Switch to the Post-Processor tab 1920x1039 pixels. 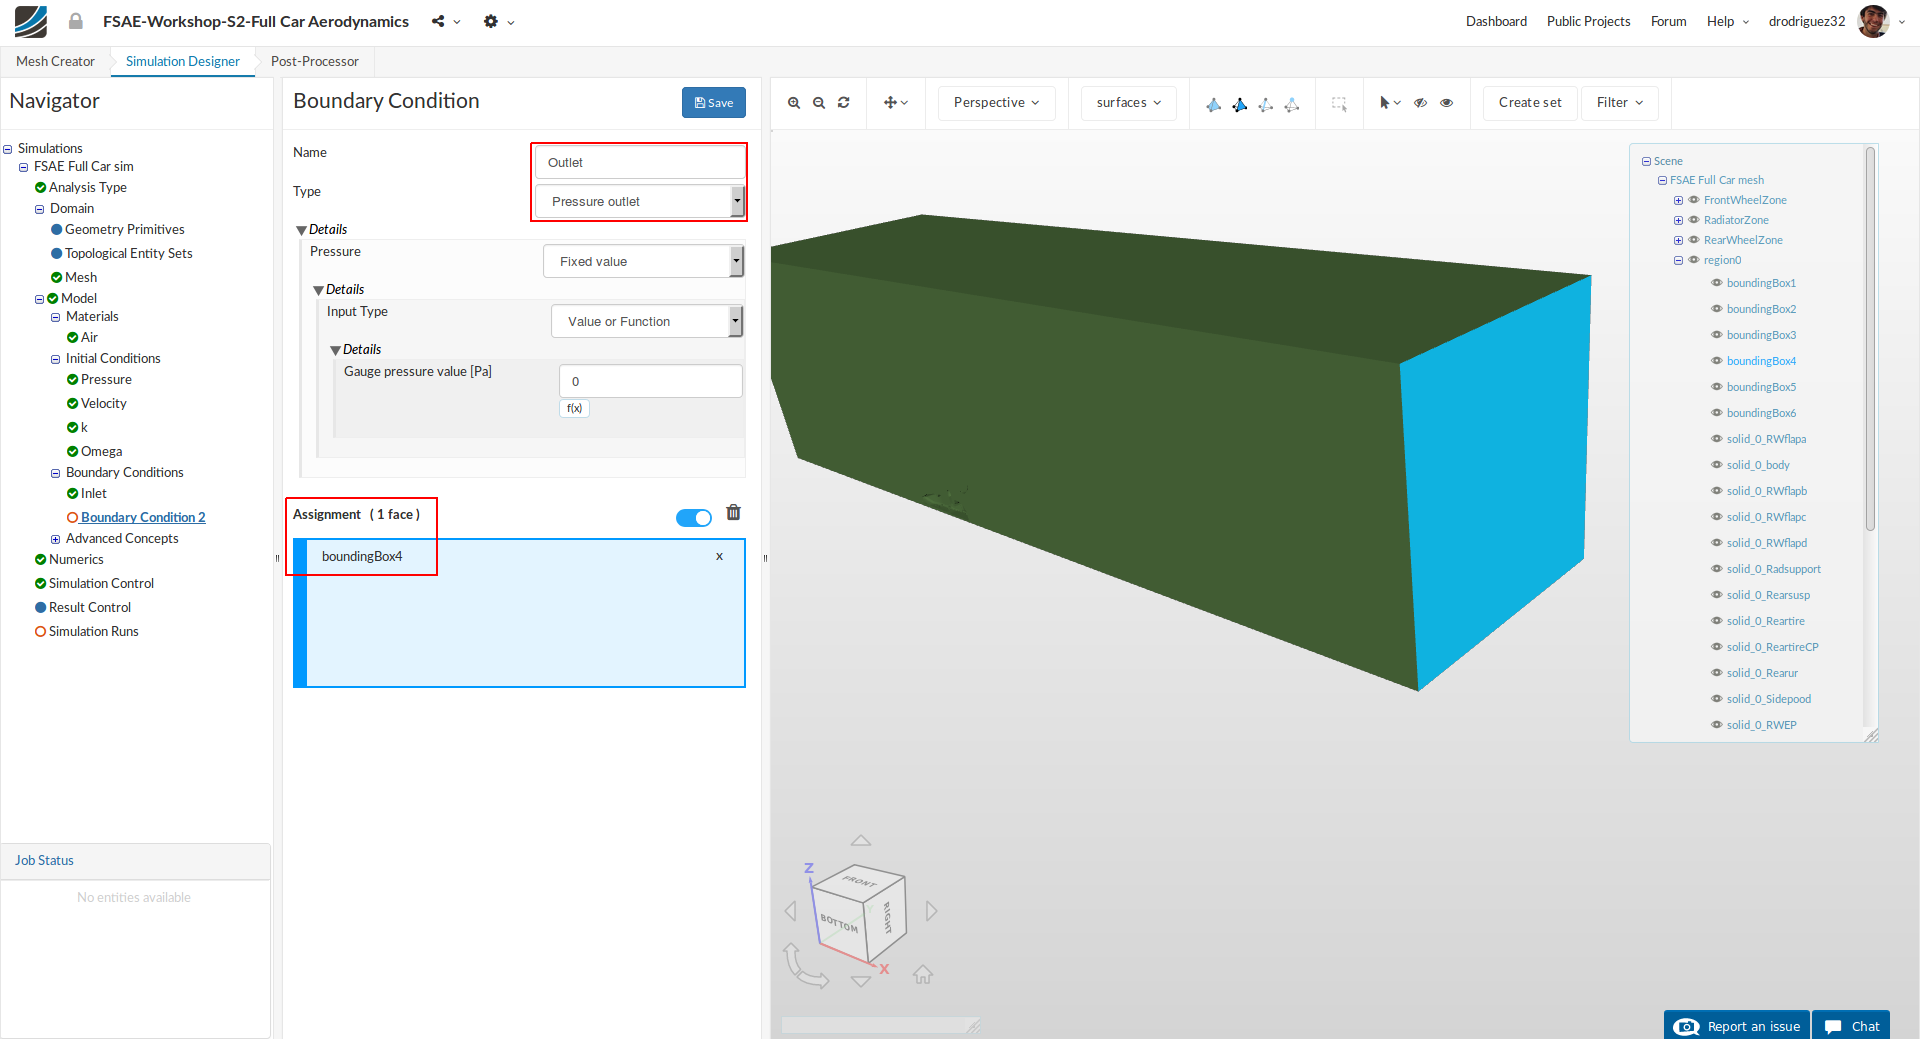[x=314, y=61]
